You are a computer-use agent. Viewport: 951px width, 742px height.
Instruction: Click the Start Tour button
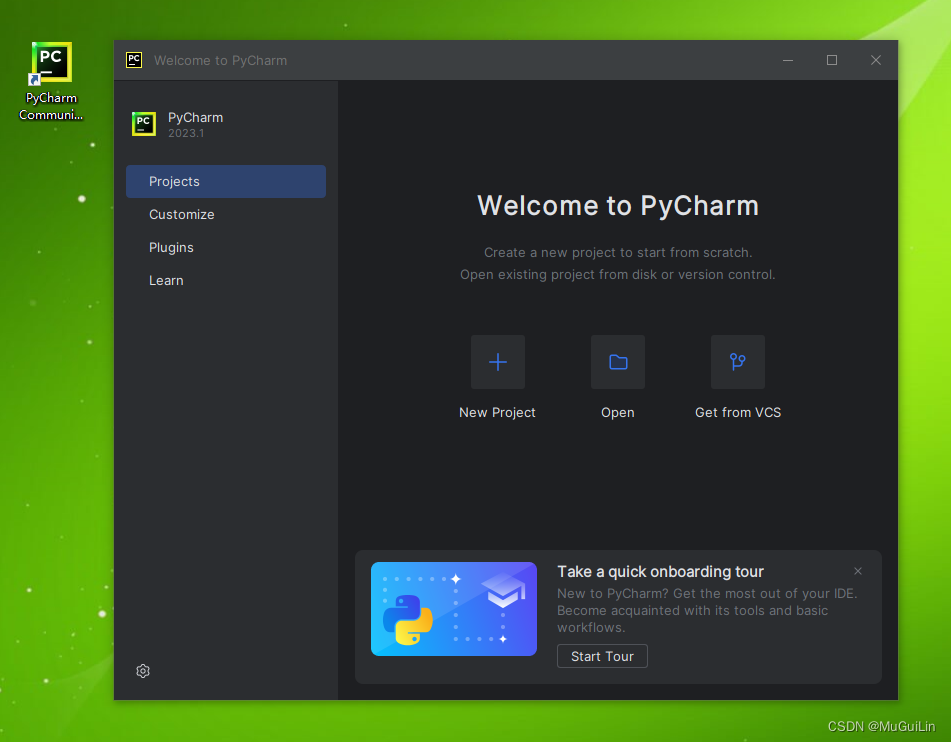tap(602, 656)
